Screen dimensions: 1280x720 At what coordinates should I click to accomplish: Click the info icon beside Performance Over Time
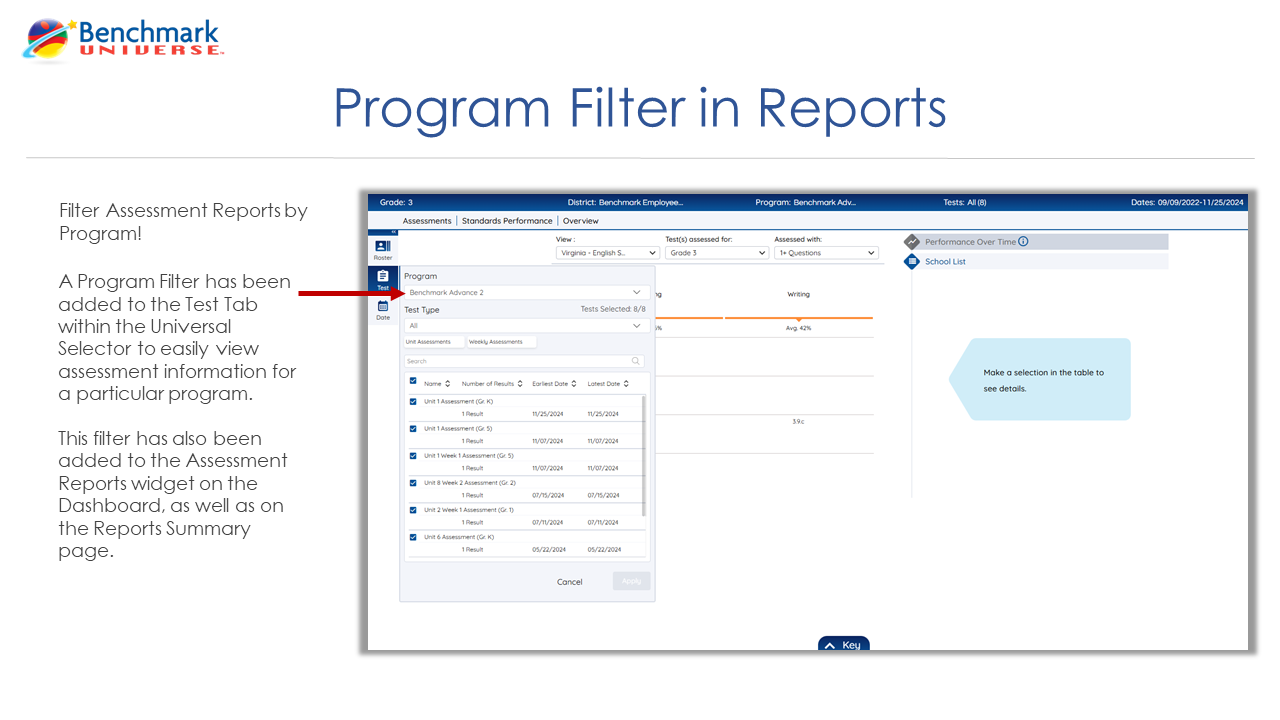tap(1023, 242)
